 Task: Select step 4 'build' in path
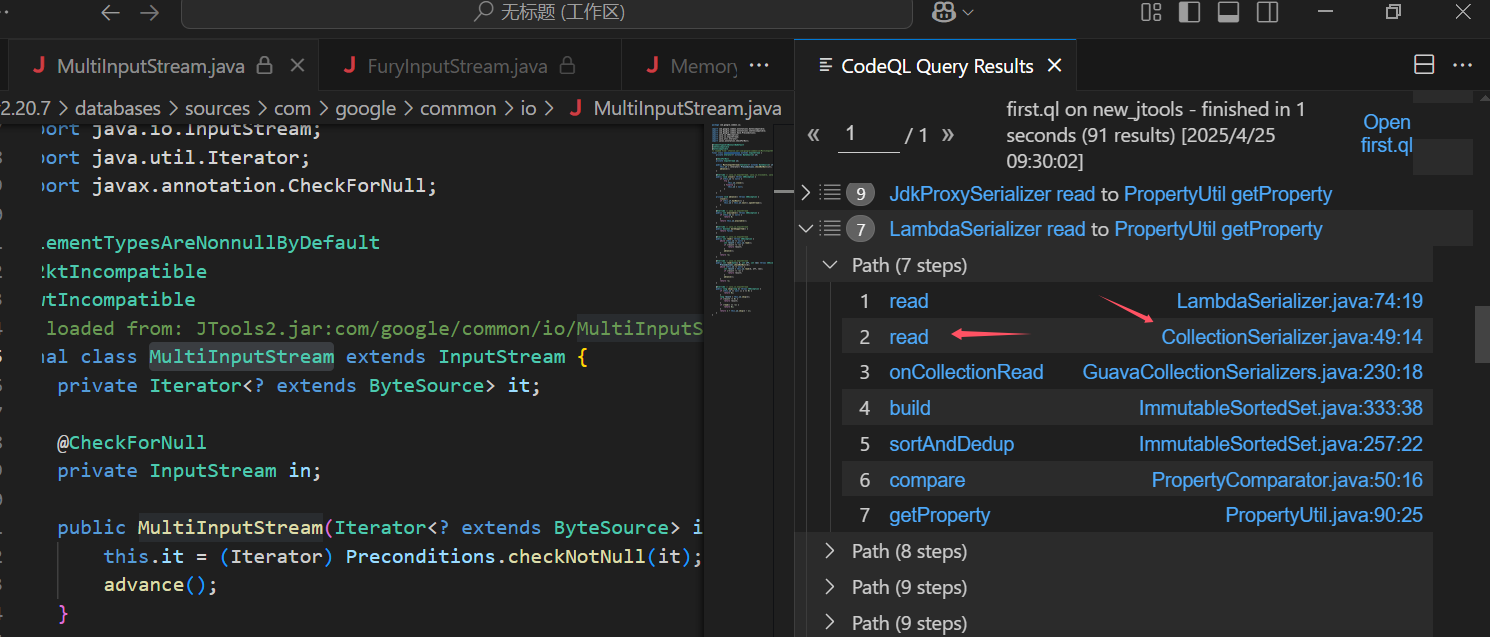coord(910,408)
